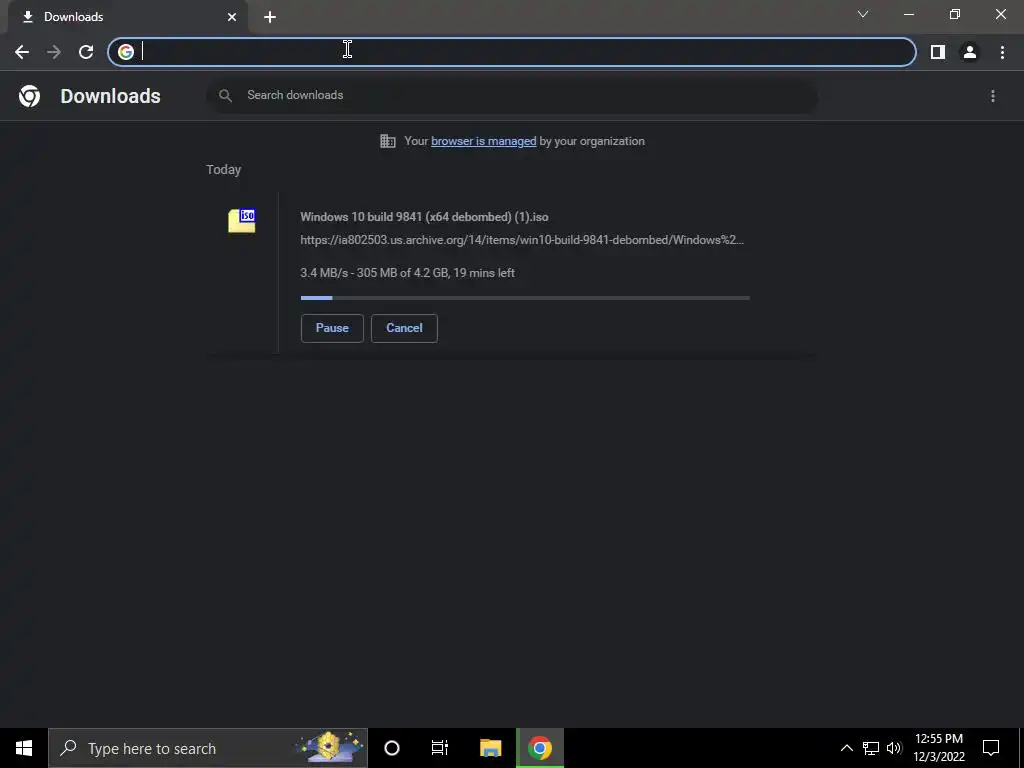This screenshot has width=1024, height=768.
Task: Reload the page with the refresh icon
Action: coord(86,52)
